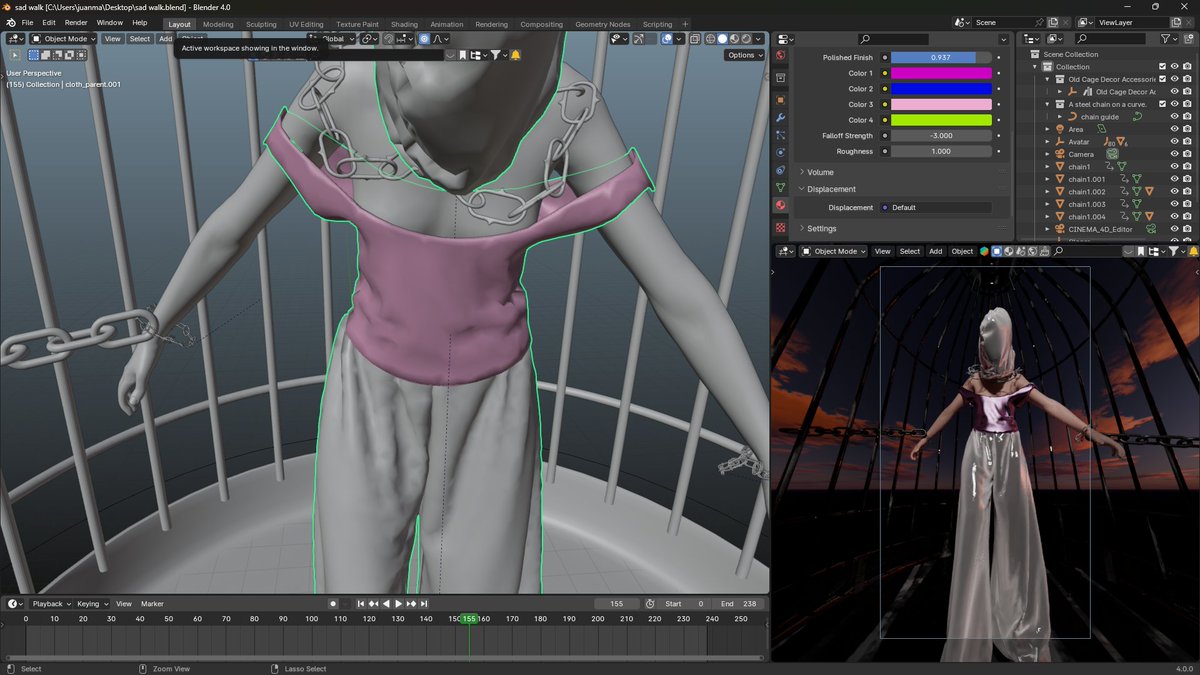Open the Keying dropdown in timeline
The width and height of the screenshot is (1200, 675).
(x=92, y=604)
